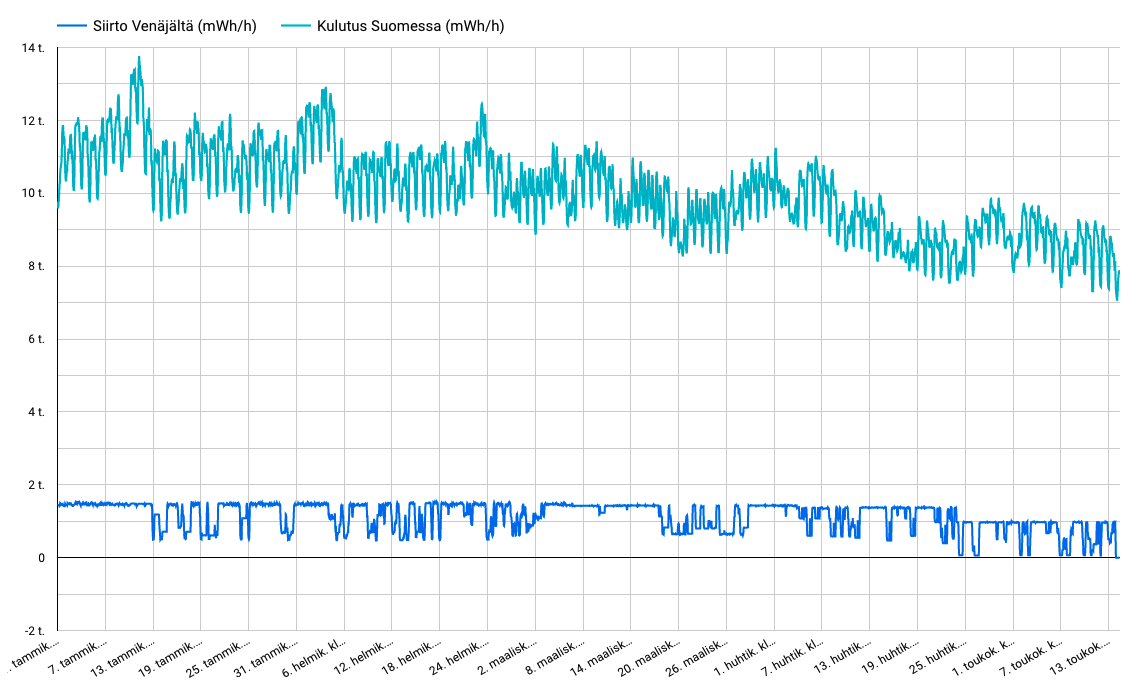Click the 1. toukok. x-axis date label
Screen dimensions: 1141x691
(x=985, y=656)
